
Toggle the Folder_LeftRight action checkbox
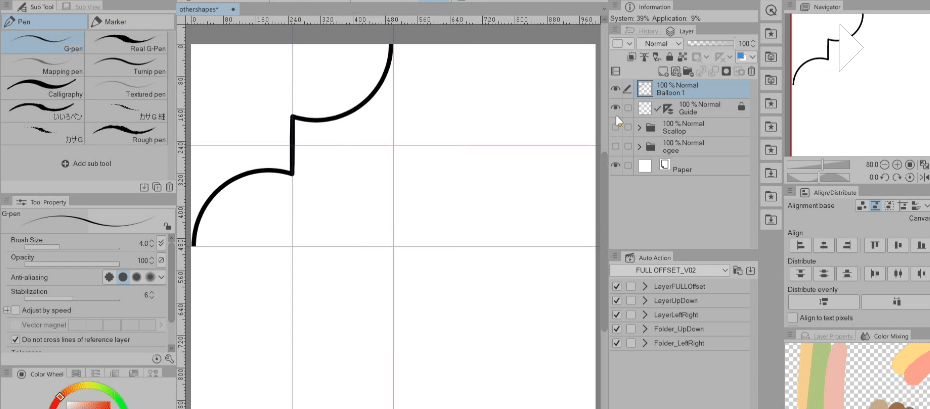[x=617, y=343]
